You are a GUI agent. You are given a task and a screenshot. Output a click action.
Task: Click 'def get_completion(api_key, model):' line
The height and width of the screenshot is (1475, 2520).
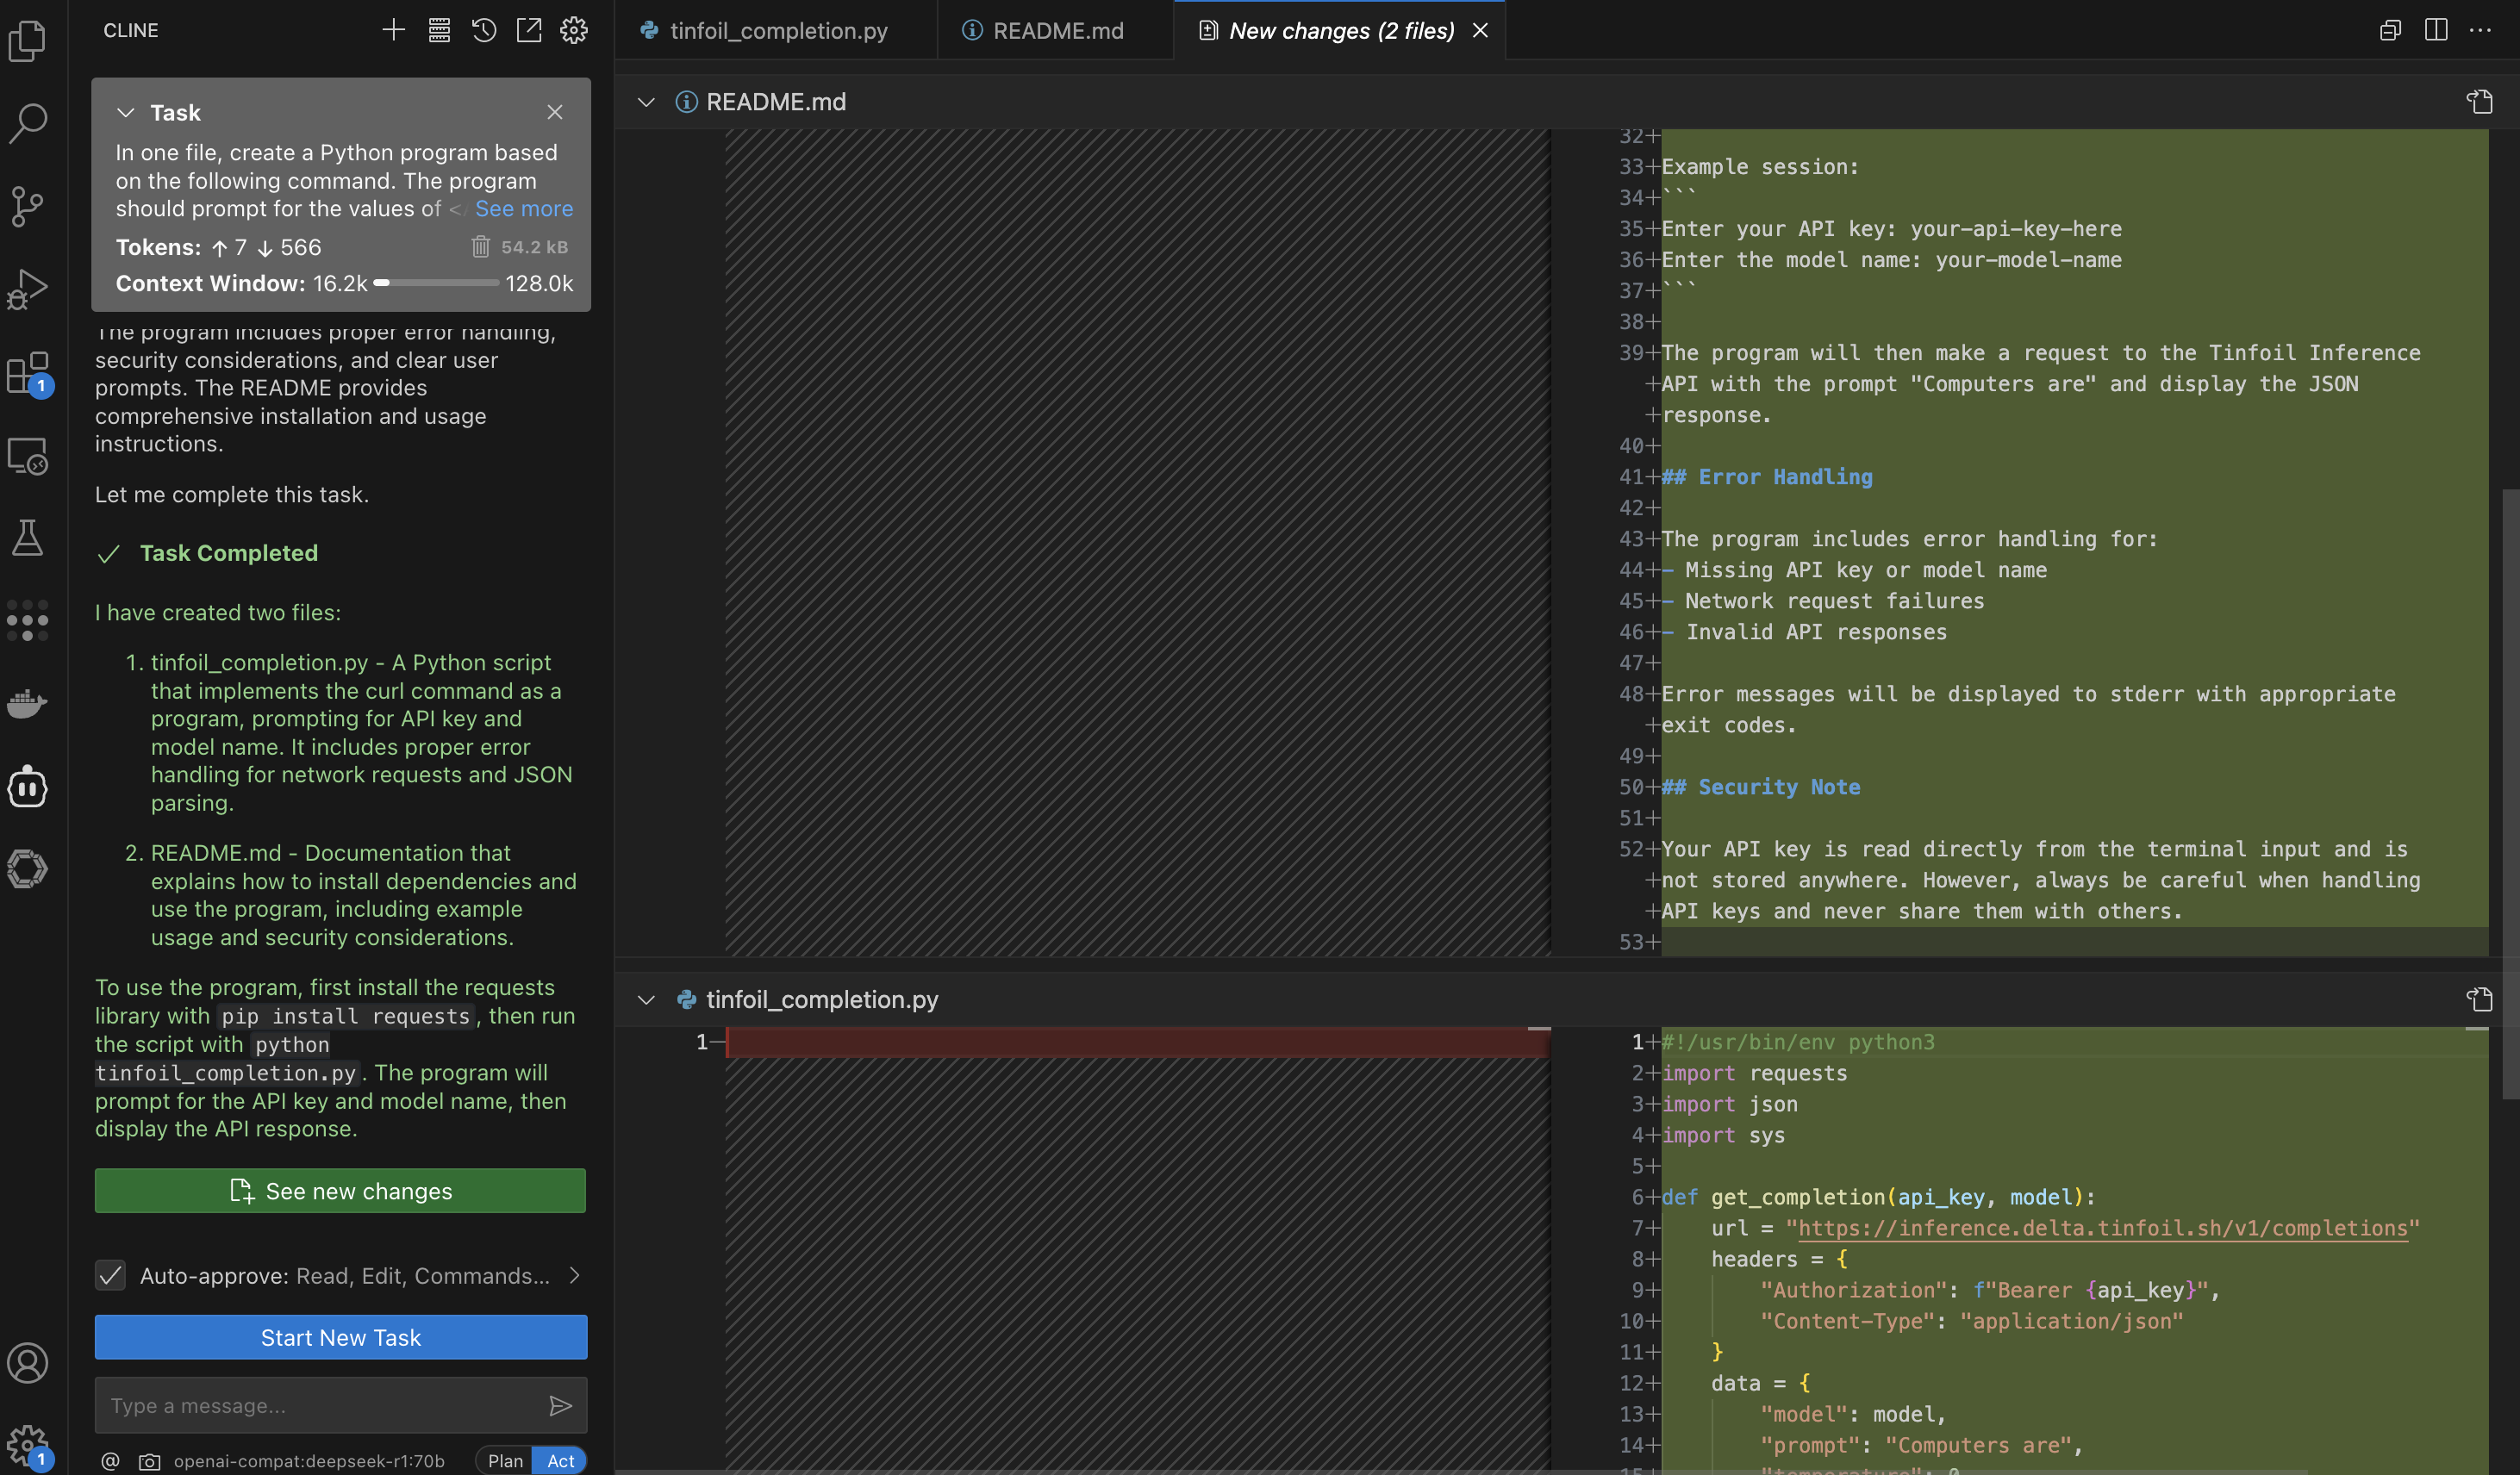pos(1878,1197)
